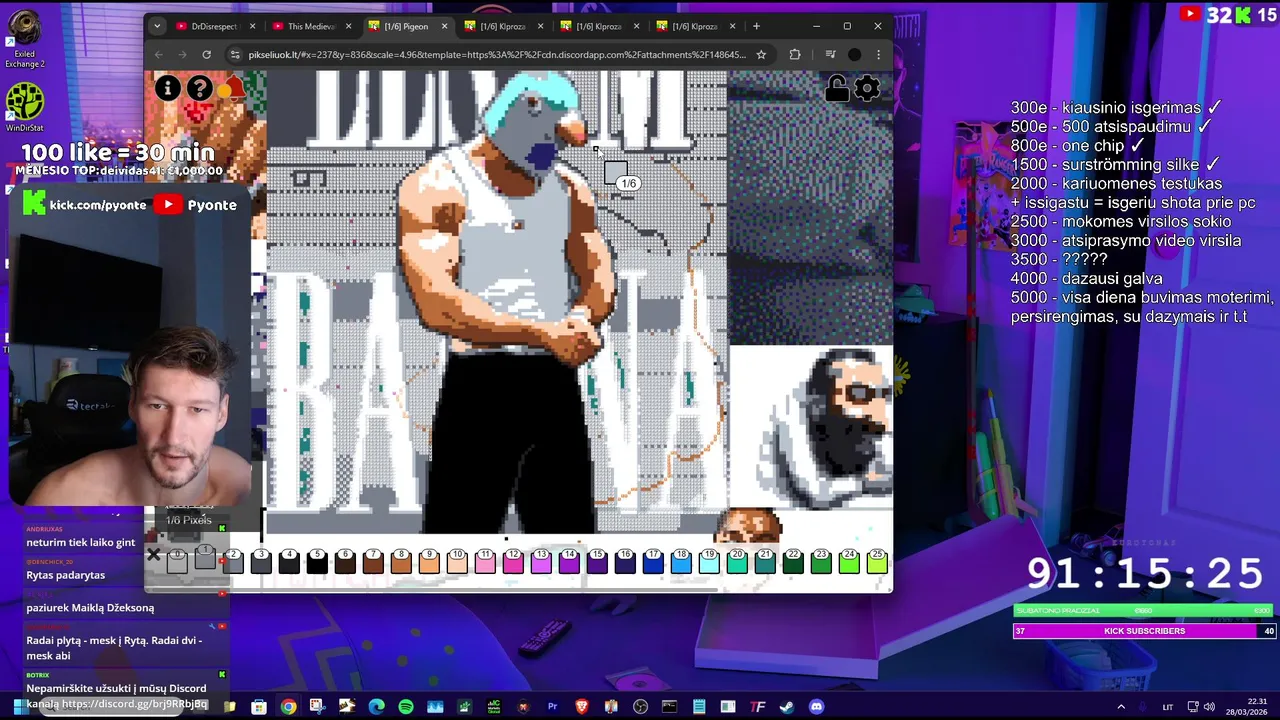This screenshot has height=720, width=1280.
Task: Go back in the browser
Action: tap(158, 55)
